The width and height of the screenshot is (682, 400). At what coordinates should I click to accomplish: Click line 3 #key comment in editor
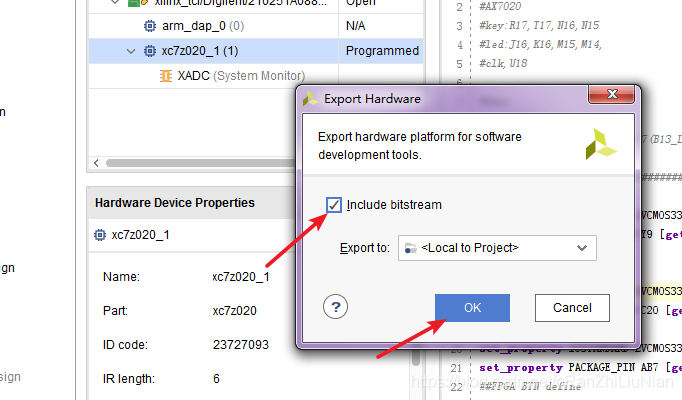[538, 26]
